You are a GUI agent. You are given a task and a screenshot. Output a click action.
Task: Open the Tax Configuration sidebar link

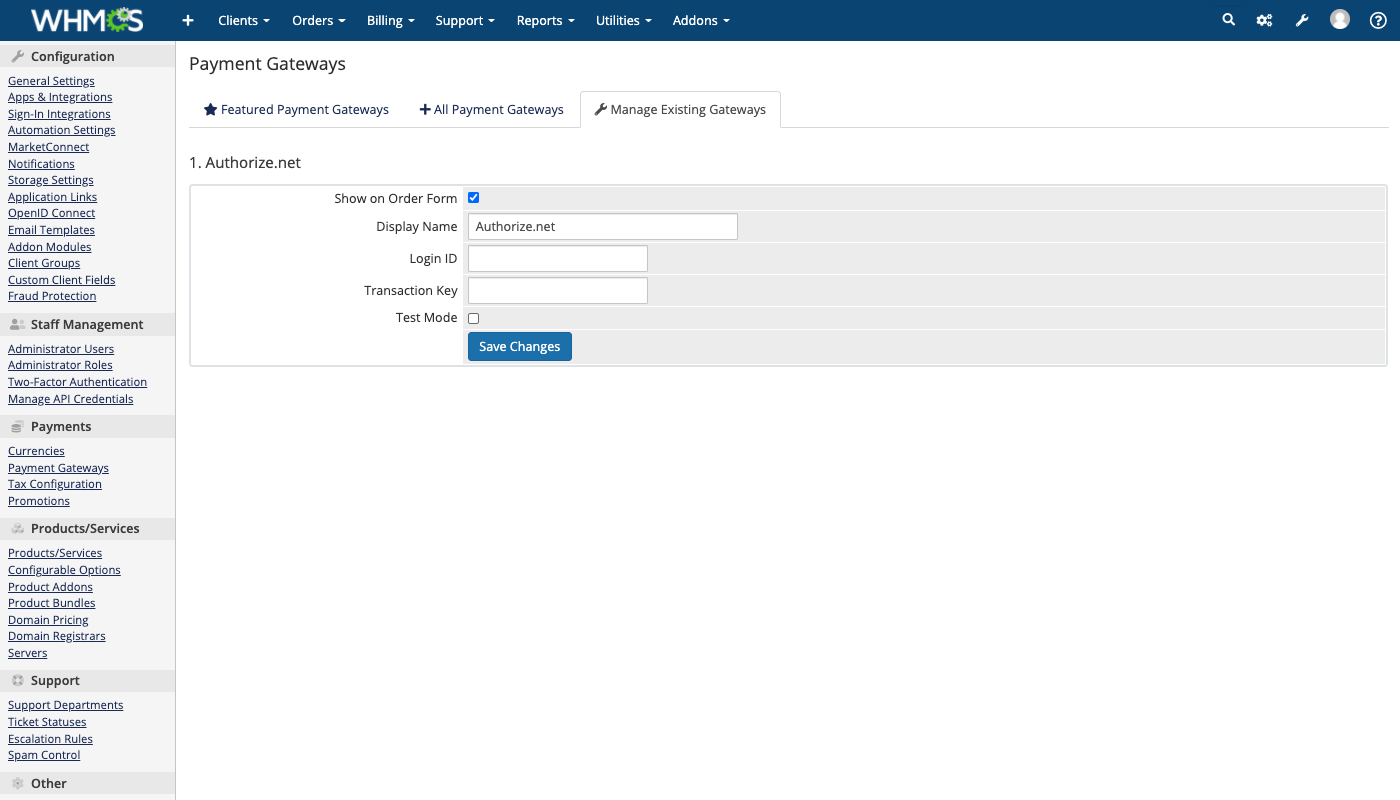(55, 484)
